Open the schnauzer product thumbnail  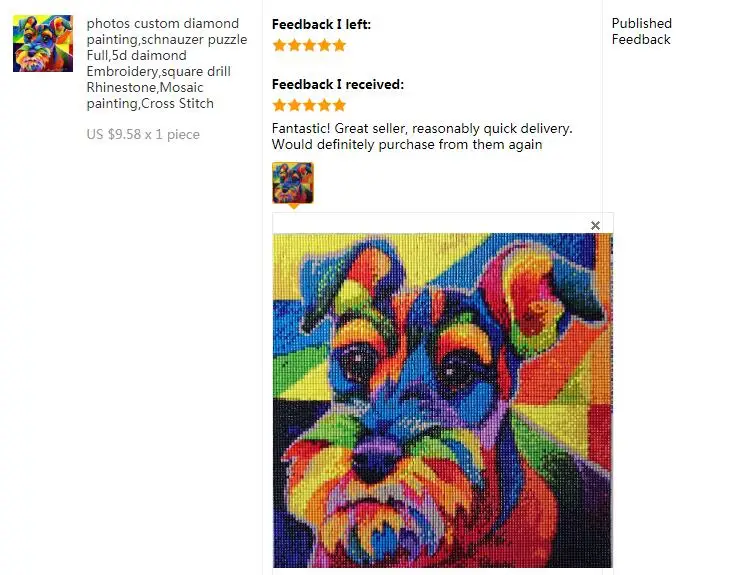(x=43, y=43)
